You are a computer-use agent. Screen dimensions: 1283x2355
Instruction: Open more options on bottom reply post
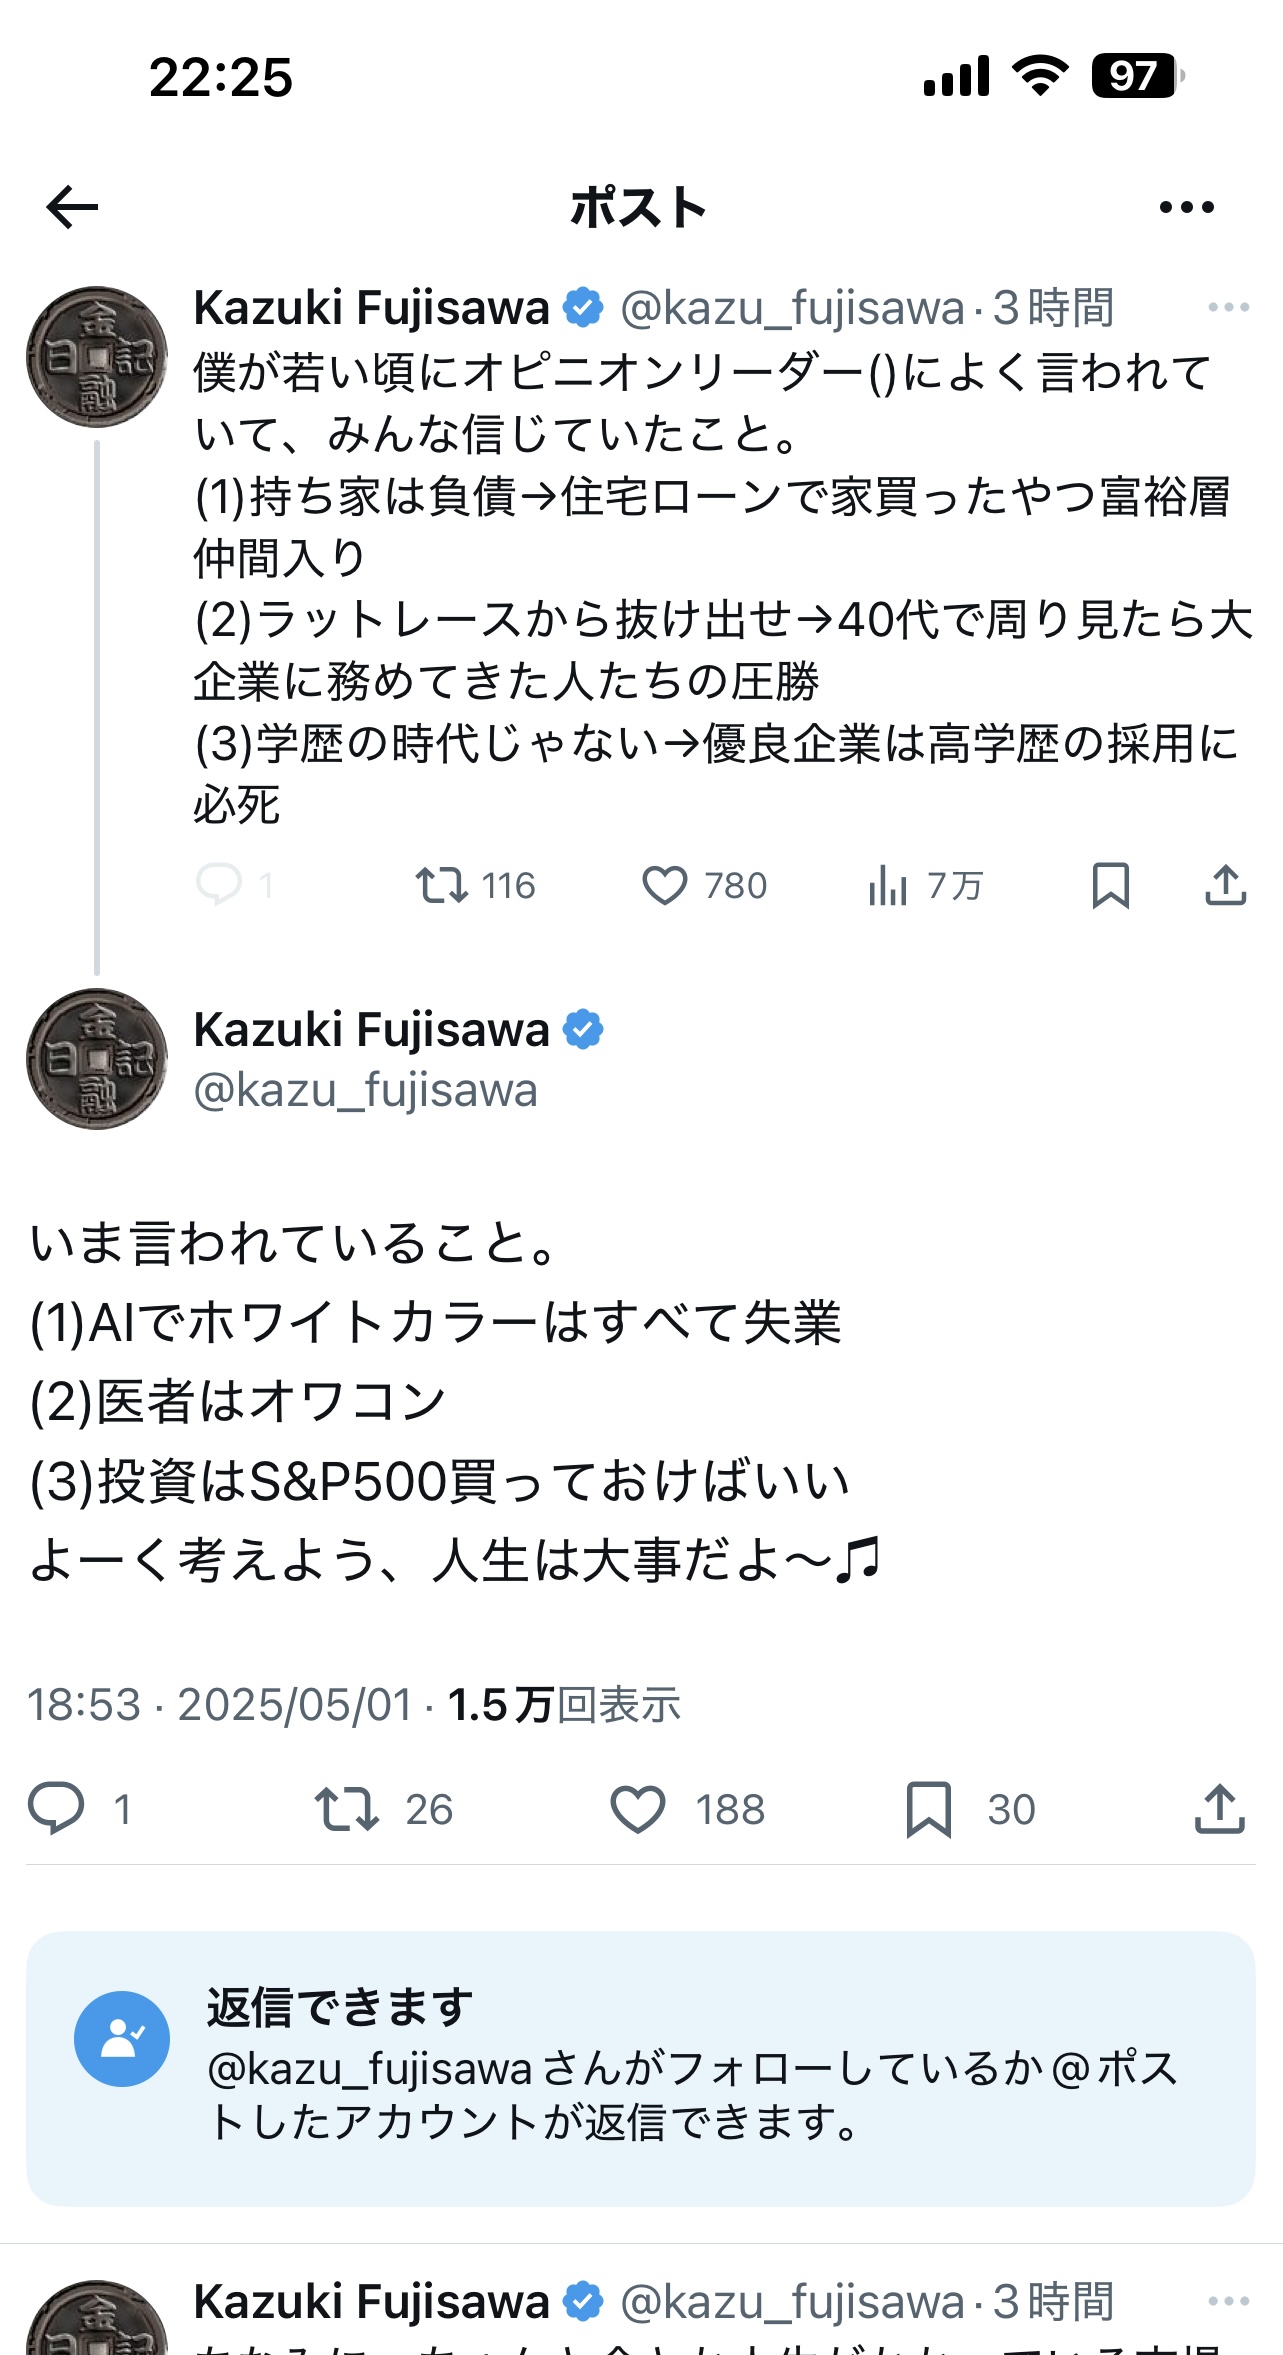pos(1228,2301)
